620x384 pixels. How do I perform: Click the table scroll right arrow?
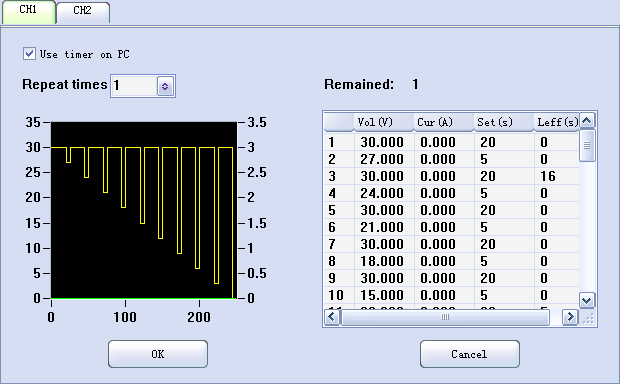click(x=570, y=317)
